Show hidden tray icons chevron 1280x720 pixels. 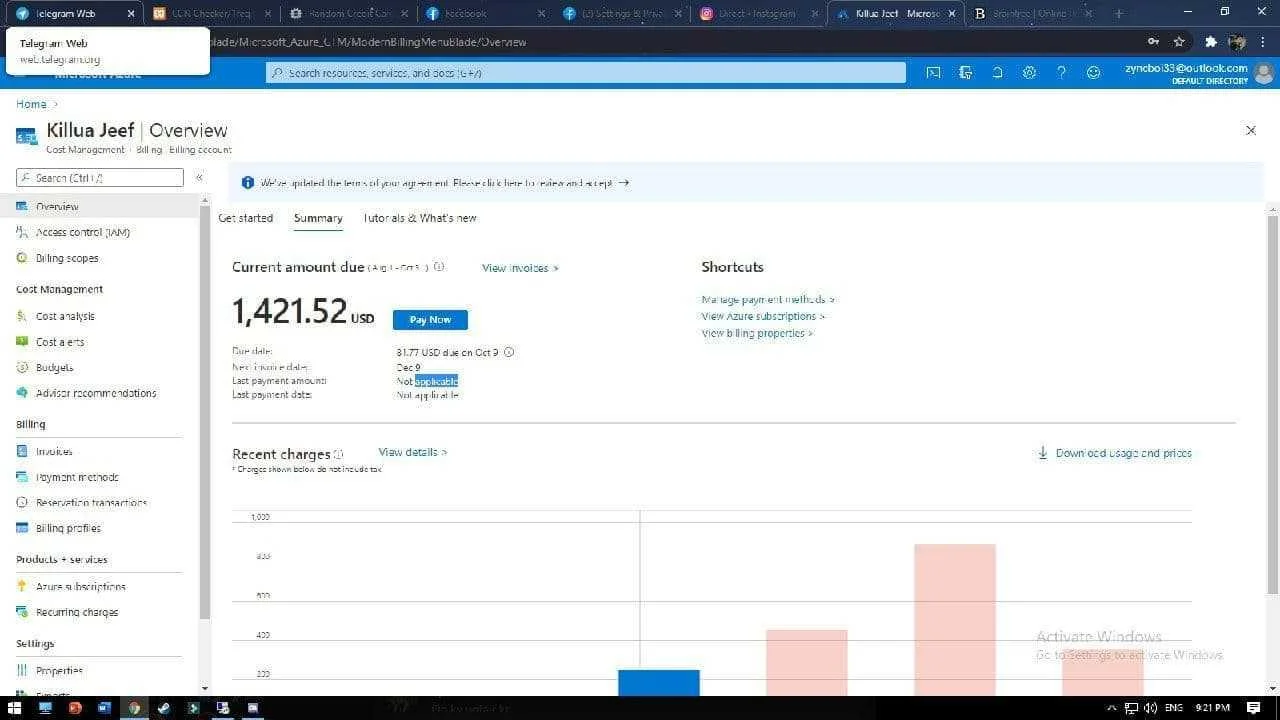tap(1112, 708)
